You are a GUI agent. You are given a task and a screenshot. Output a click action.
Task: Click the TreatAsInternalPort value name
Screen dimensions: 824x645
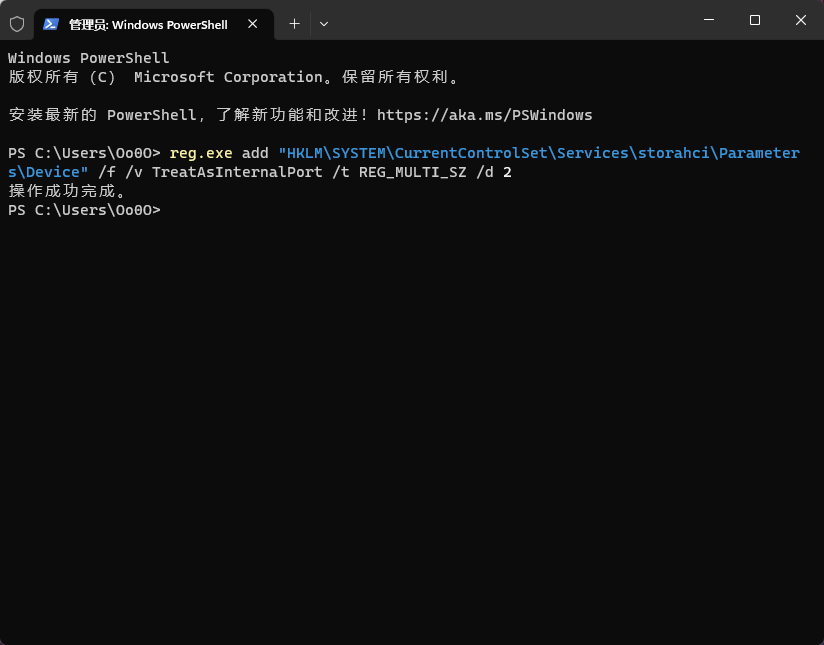(237, 172)
